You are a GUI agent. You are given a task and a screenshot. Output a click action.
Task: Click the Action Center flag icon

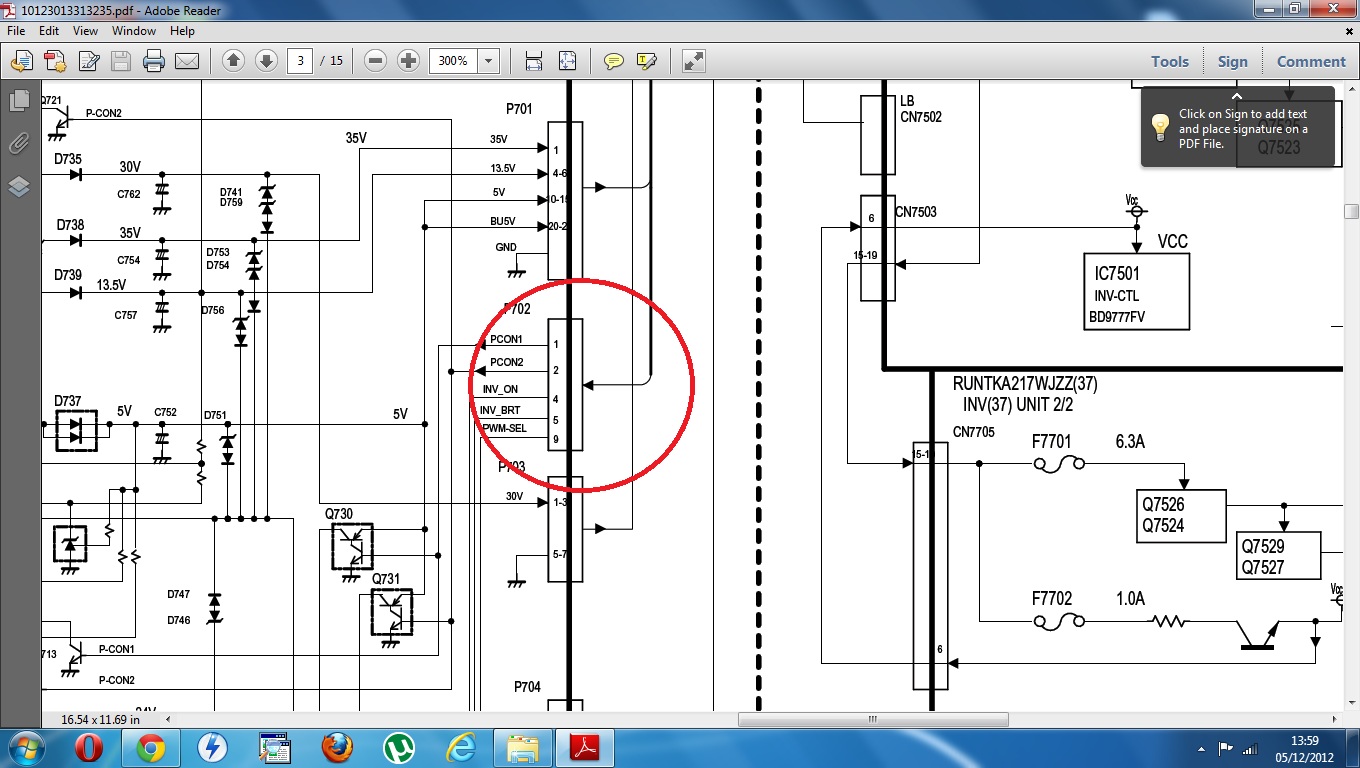point(1225,749)
